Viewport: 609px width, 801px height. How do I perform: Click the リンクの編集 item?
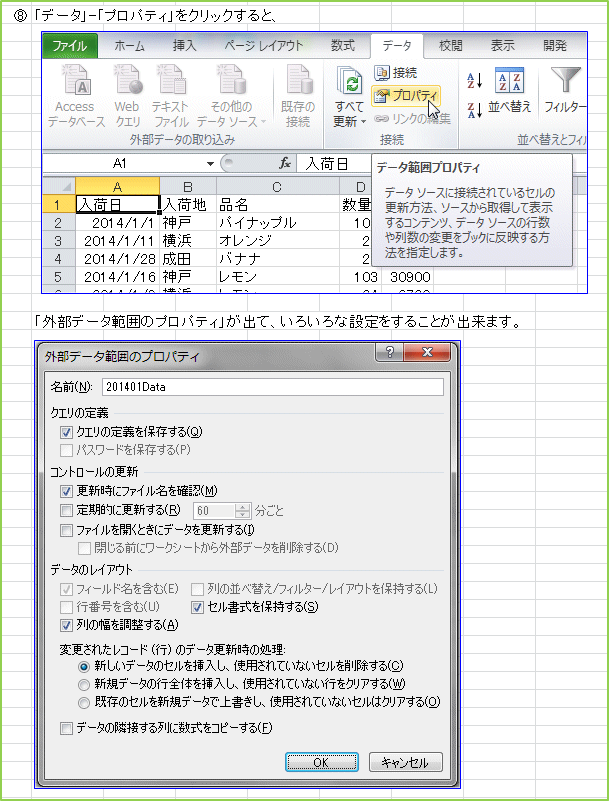[x=412, y=119]
